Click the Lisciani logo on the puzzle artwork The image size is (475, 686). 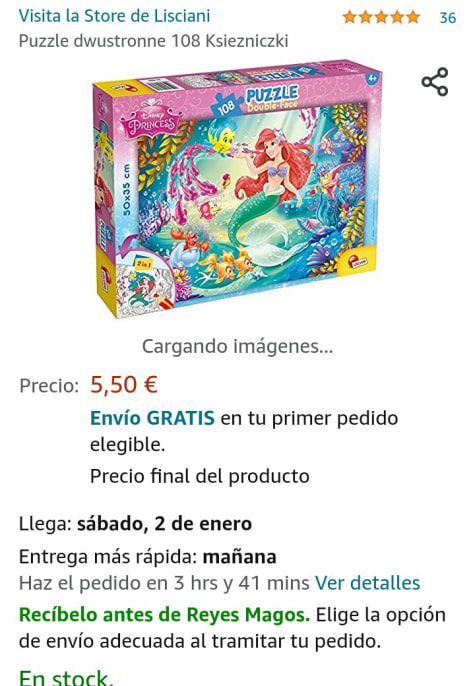click(360, 262)
